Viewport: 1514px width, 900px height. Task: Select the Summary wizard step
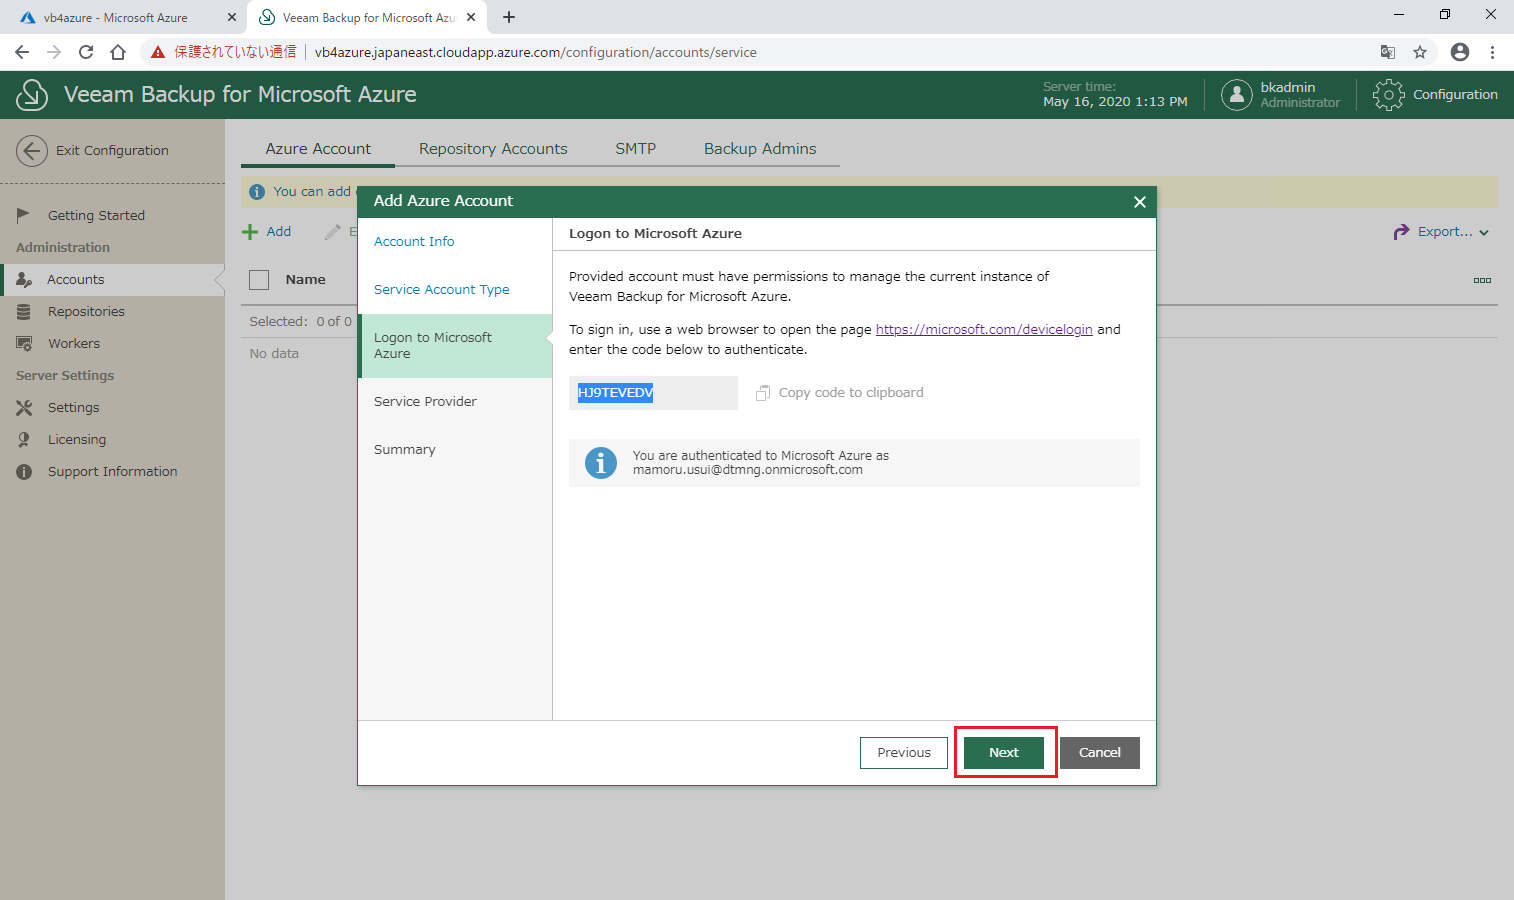pos(404,449)
